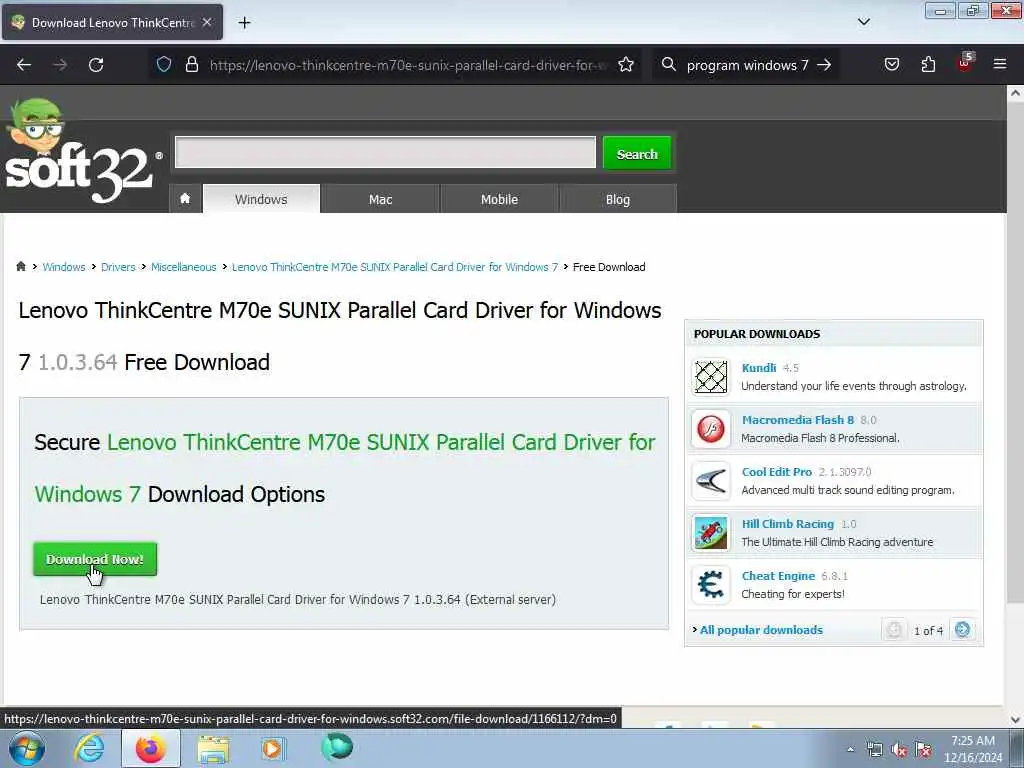Click breadcrumb home icon

point(21,266)
